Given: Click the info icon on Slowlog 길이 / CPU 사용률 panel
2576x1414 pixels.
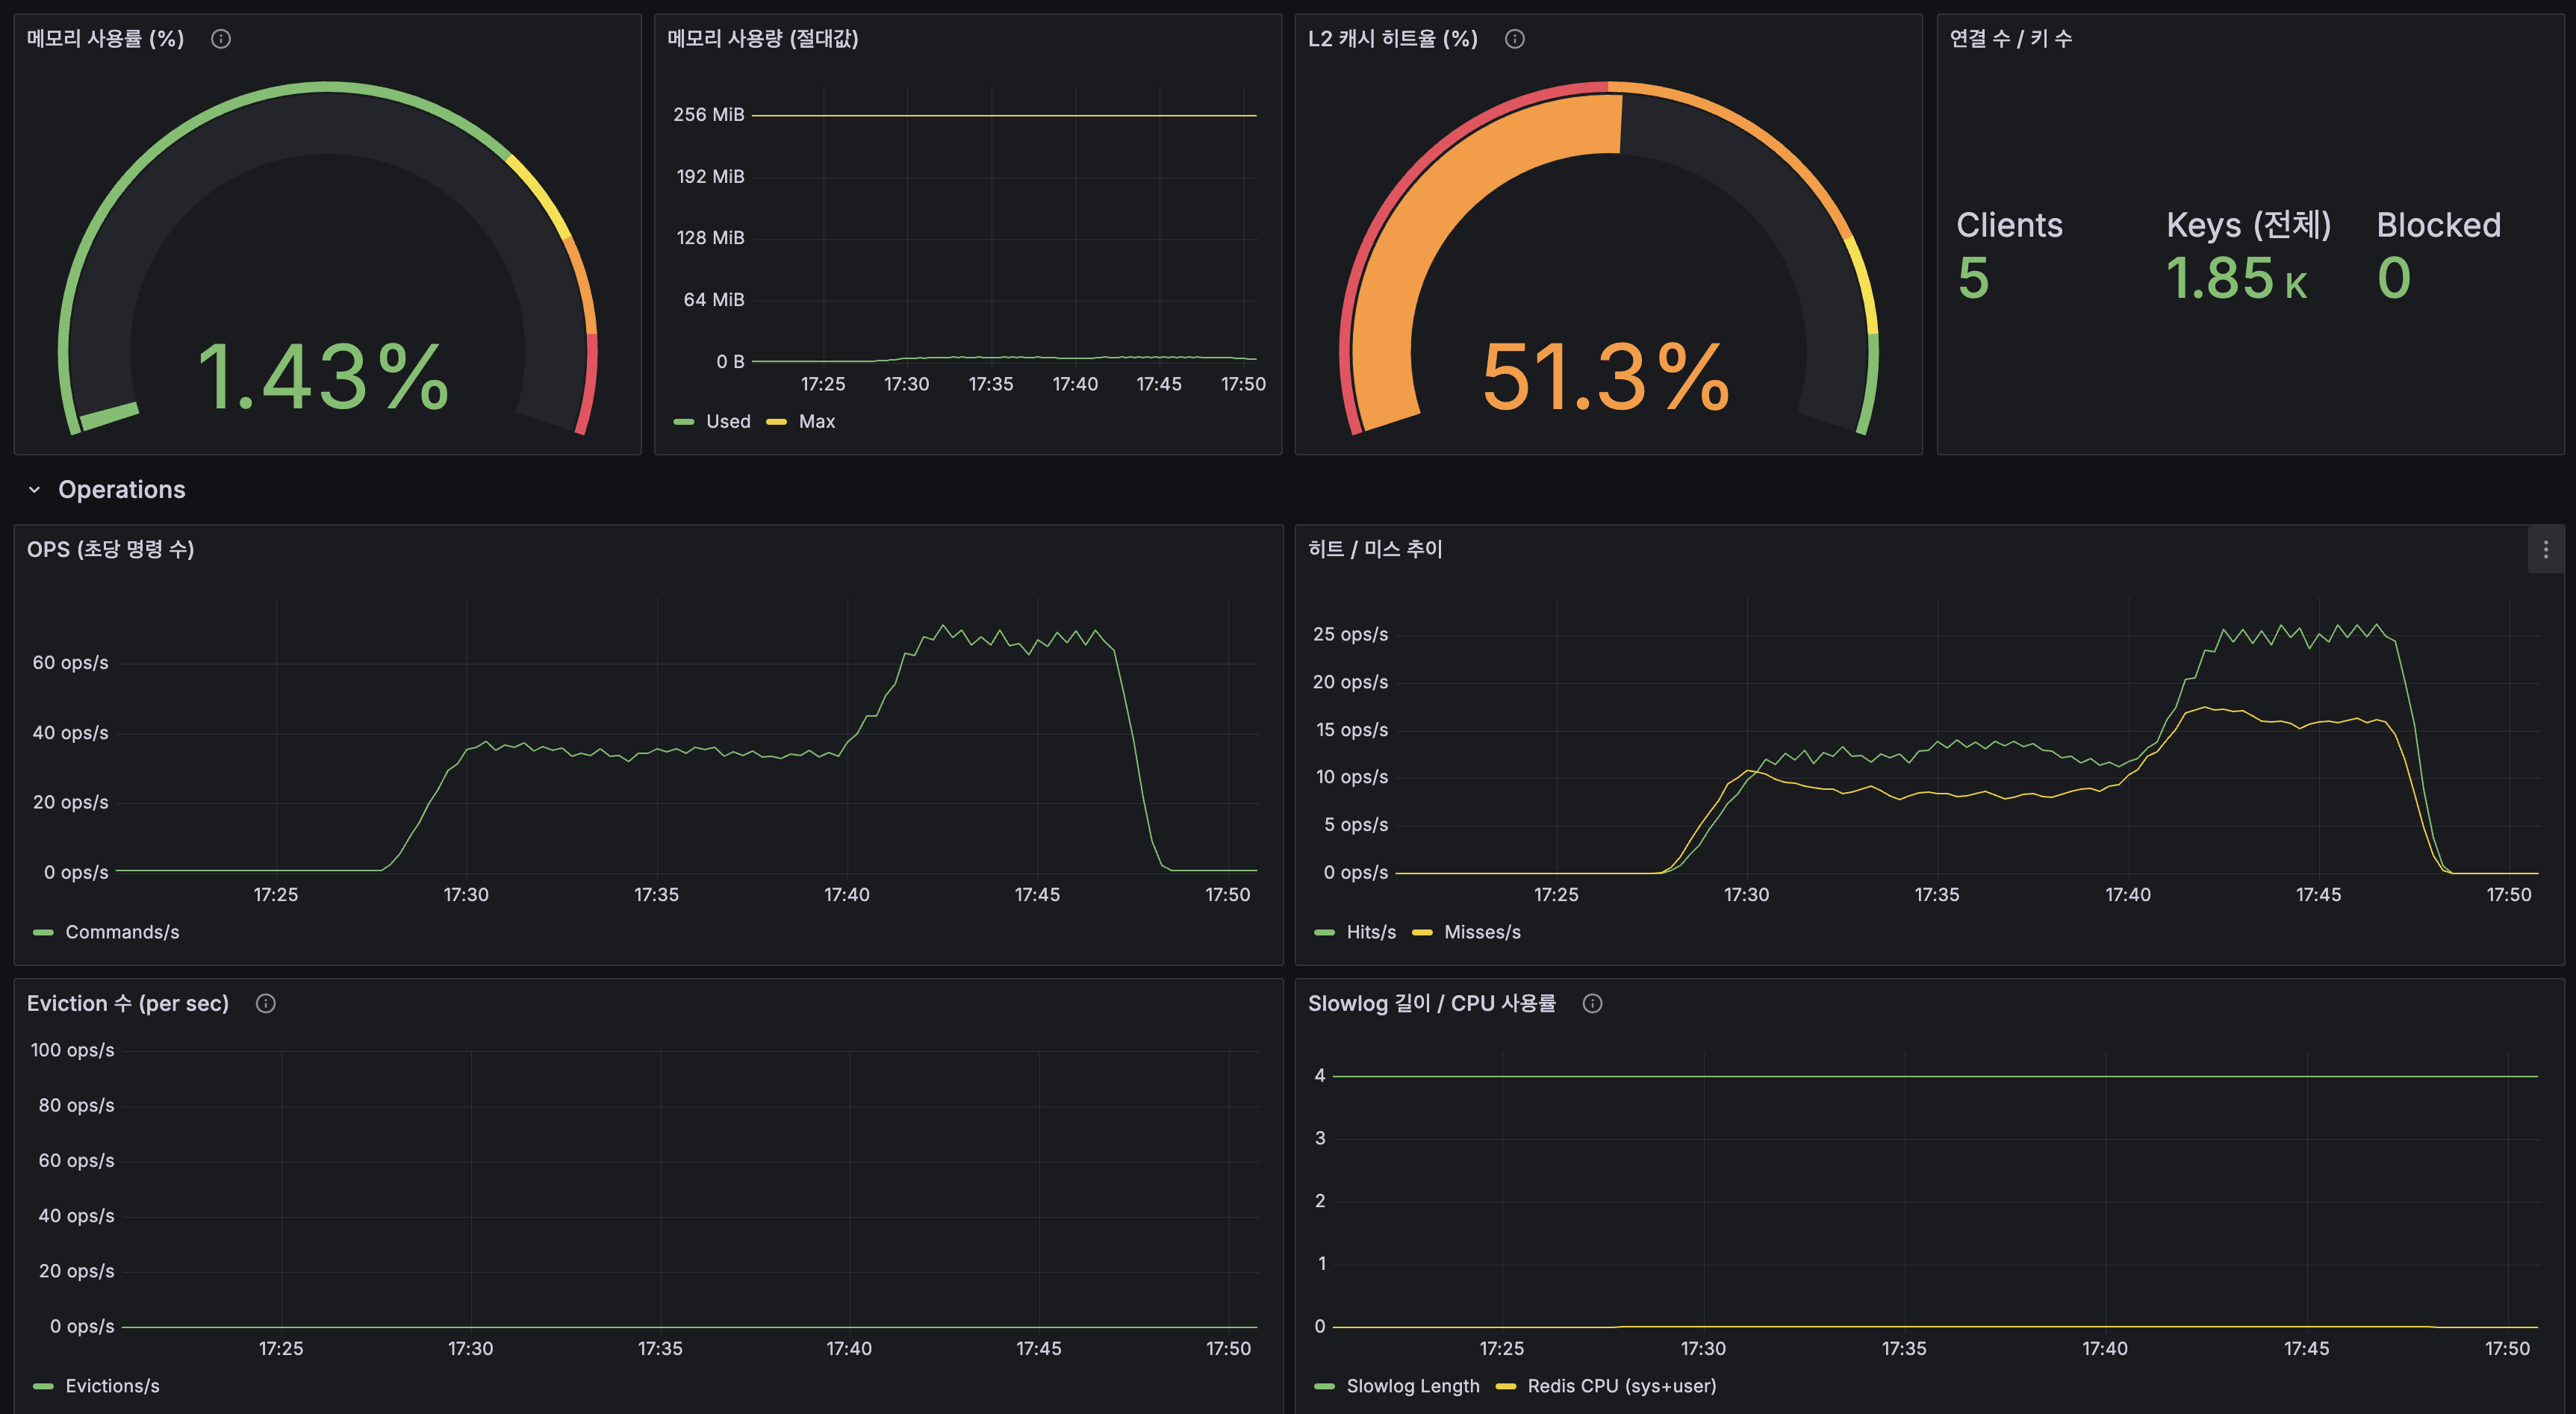Looking at the screenshot, I should [x=1592, y=1003].
